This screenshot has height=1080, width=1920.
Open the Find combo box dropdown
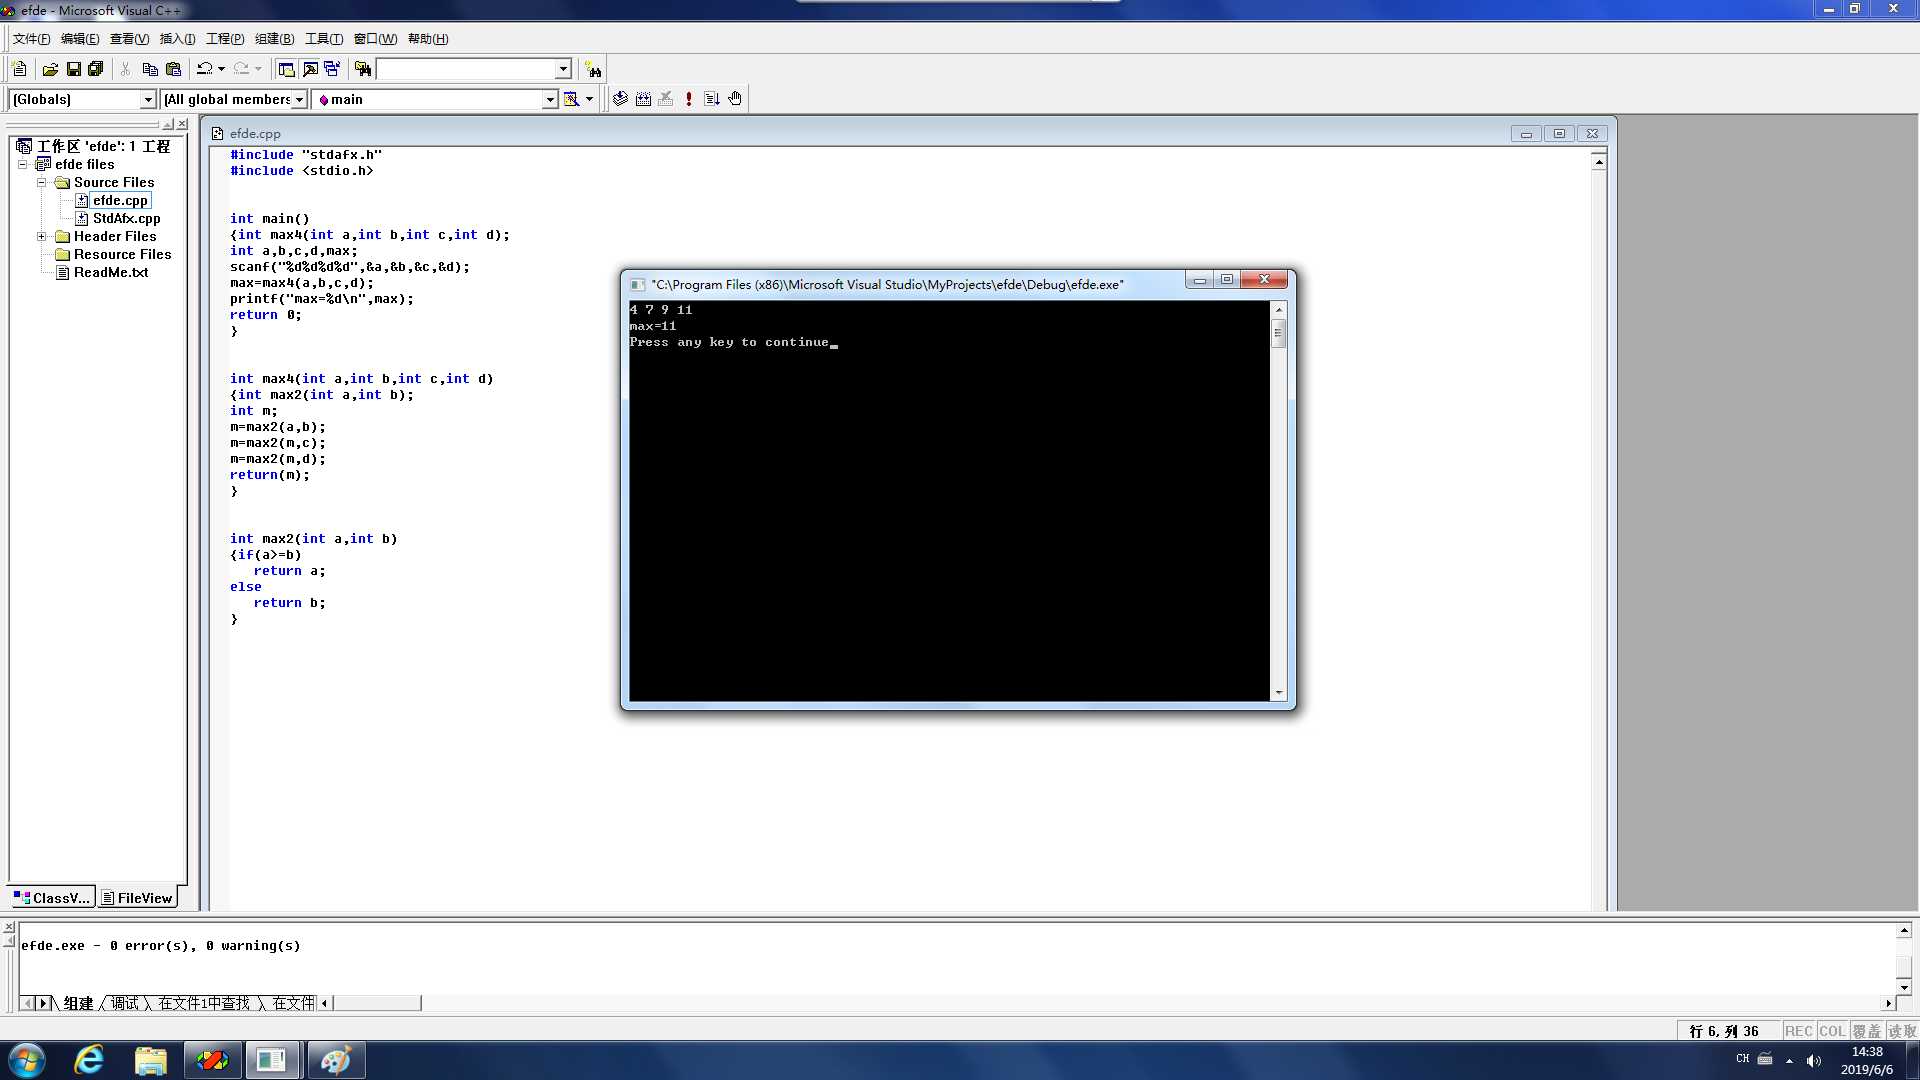pos(563,69)
